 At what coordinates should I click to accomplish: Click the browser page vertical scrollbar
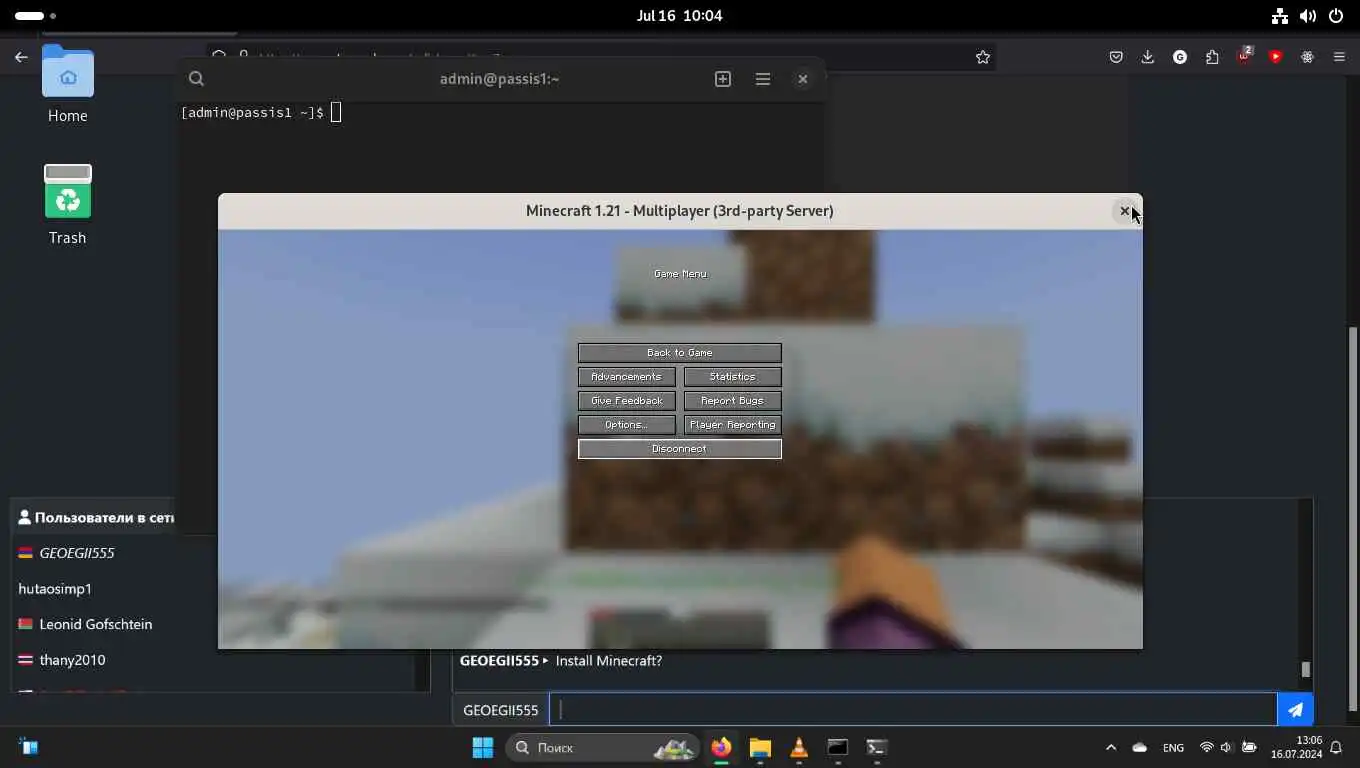[x=1353, y=517]
